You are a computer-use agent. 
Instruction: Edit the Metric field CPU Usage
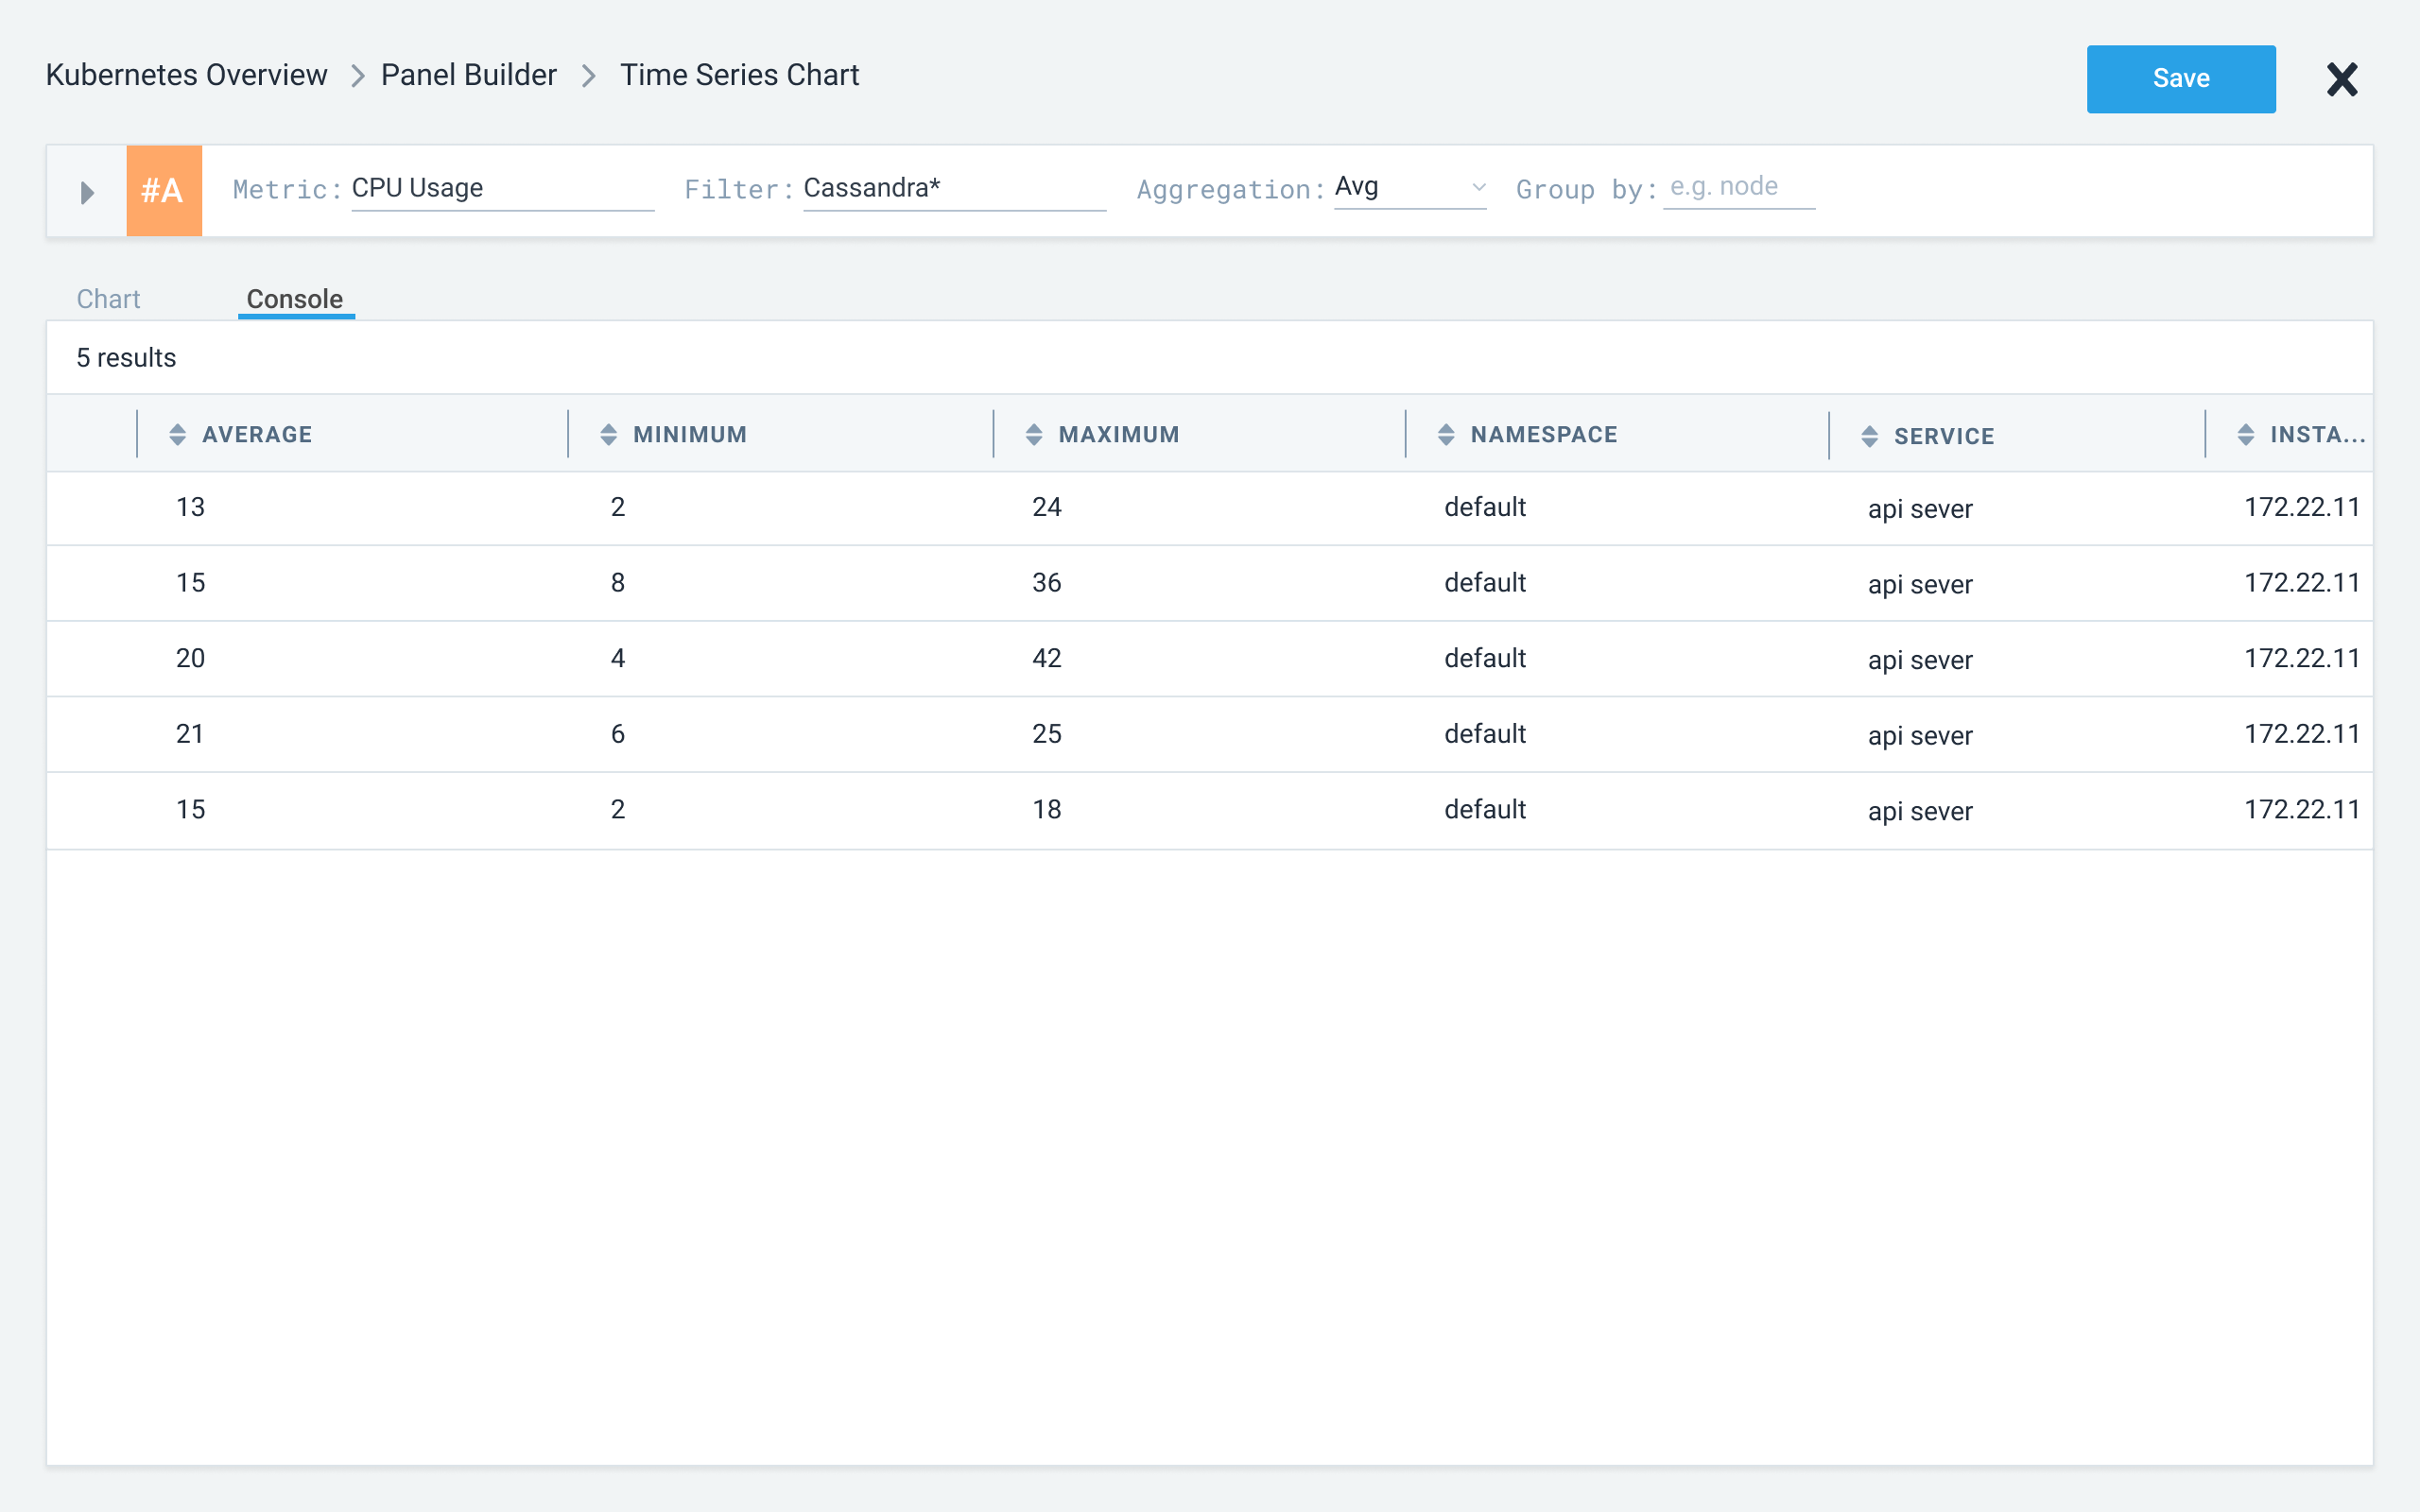pos(503,188)
